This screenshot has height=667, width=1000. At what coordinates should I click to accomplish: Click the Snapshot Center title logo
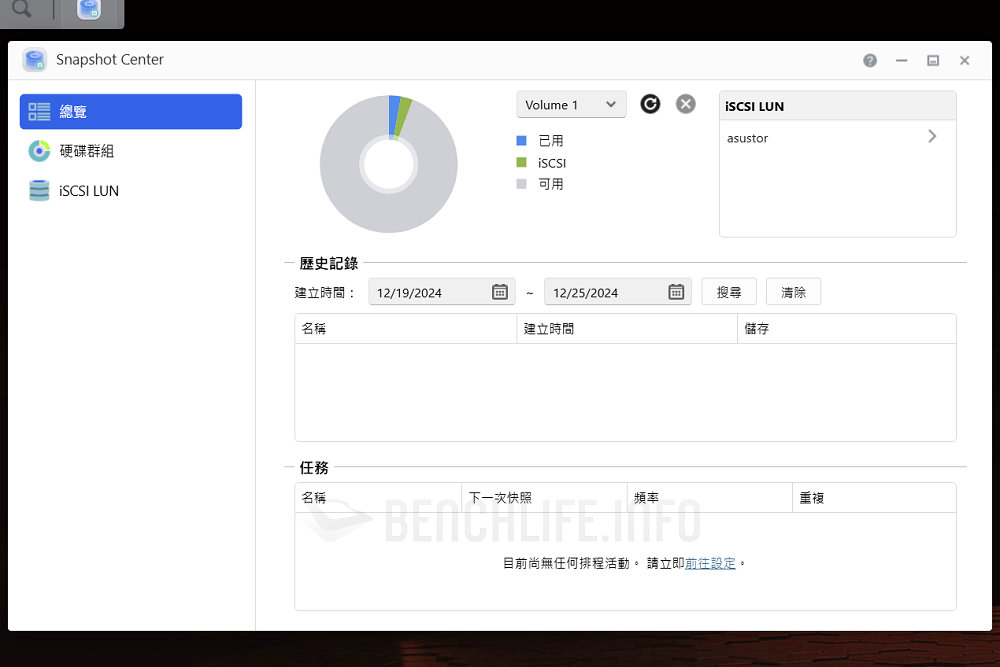(35, 60)
